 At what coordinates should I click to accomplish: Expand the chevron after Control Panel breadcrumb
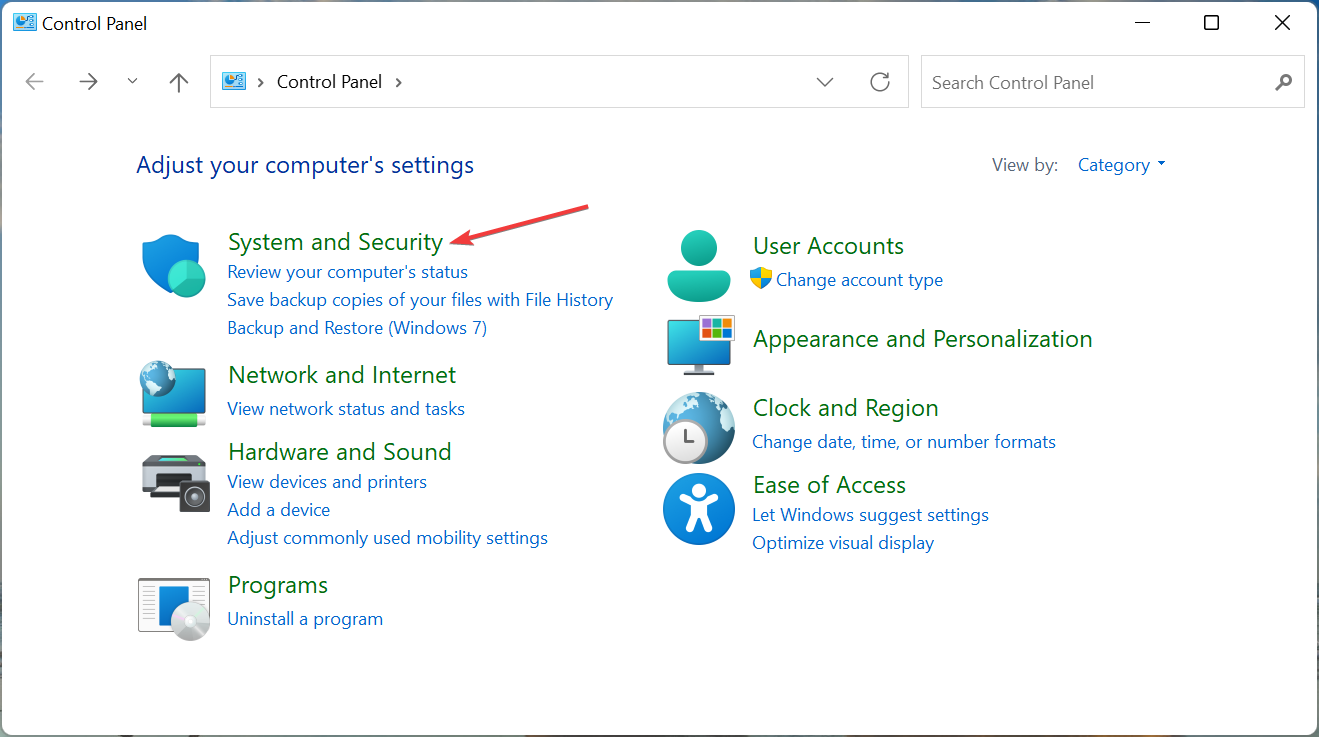(399, 82)
